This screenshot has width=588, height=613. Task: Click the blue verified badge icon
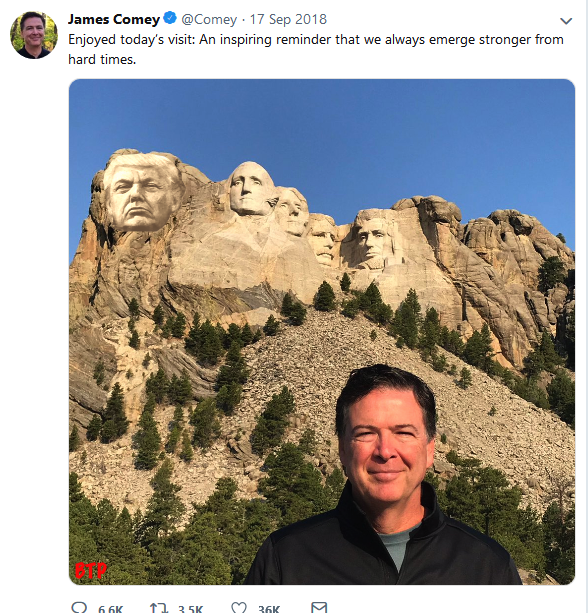[x=170, y=18]
